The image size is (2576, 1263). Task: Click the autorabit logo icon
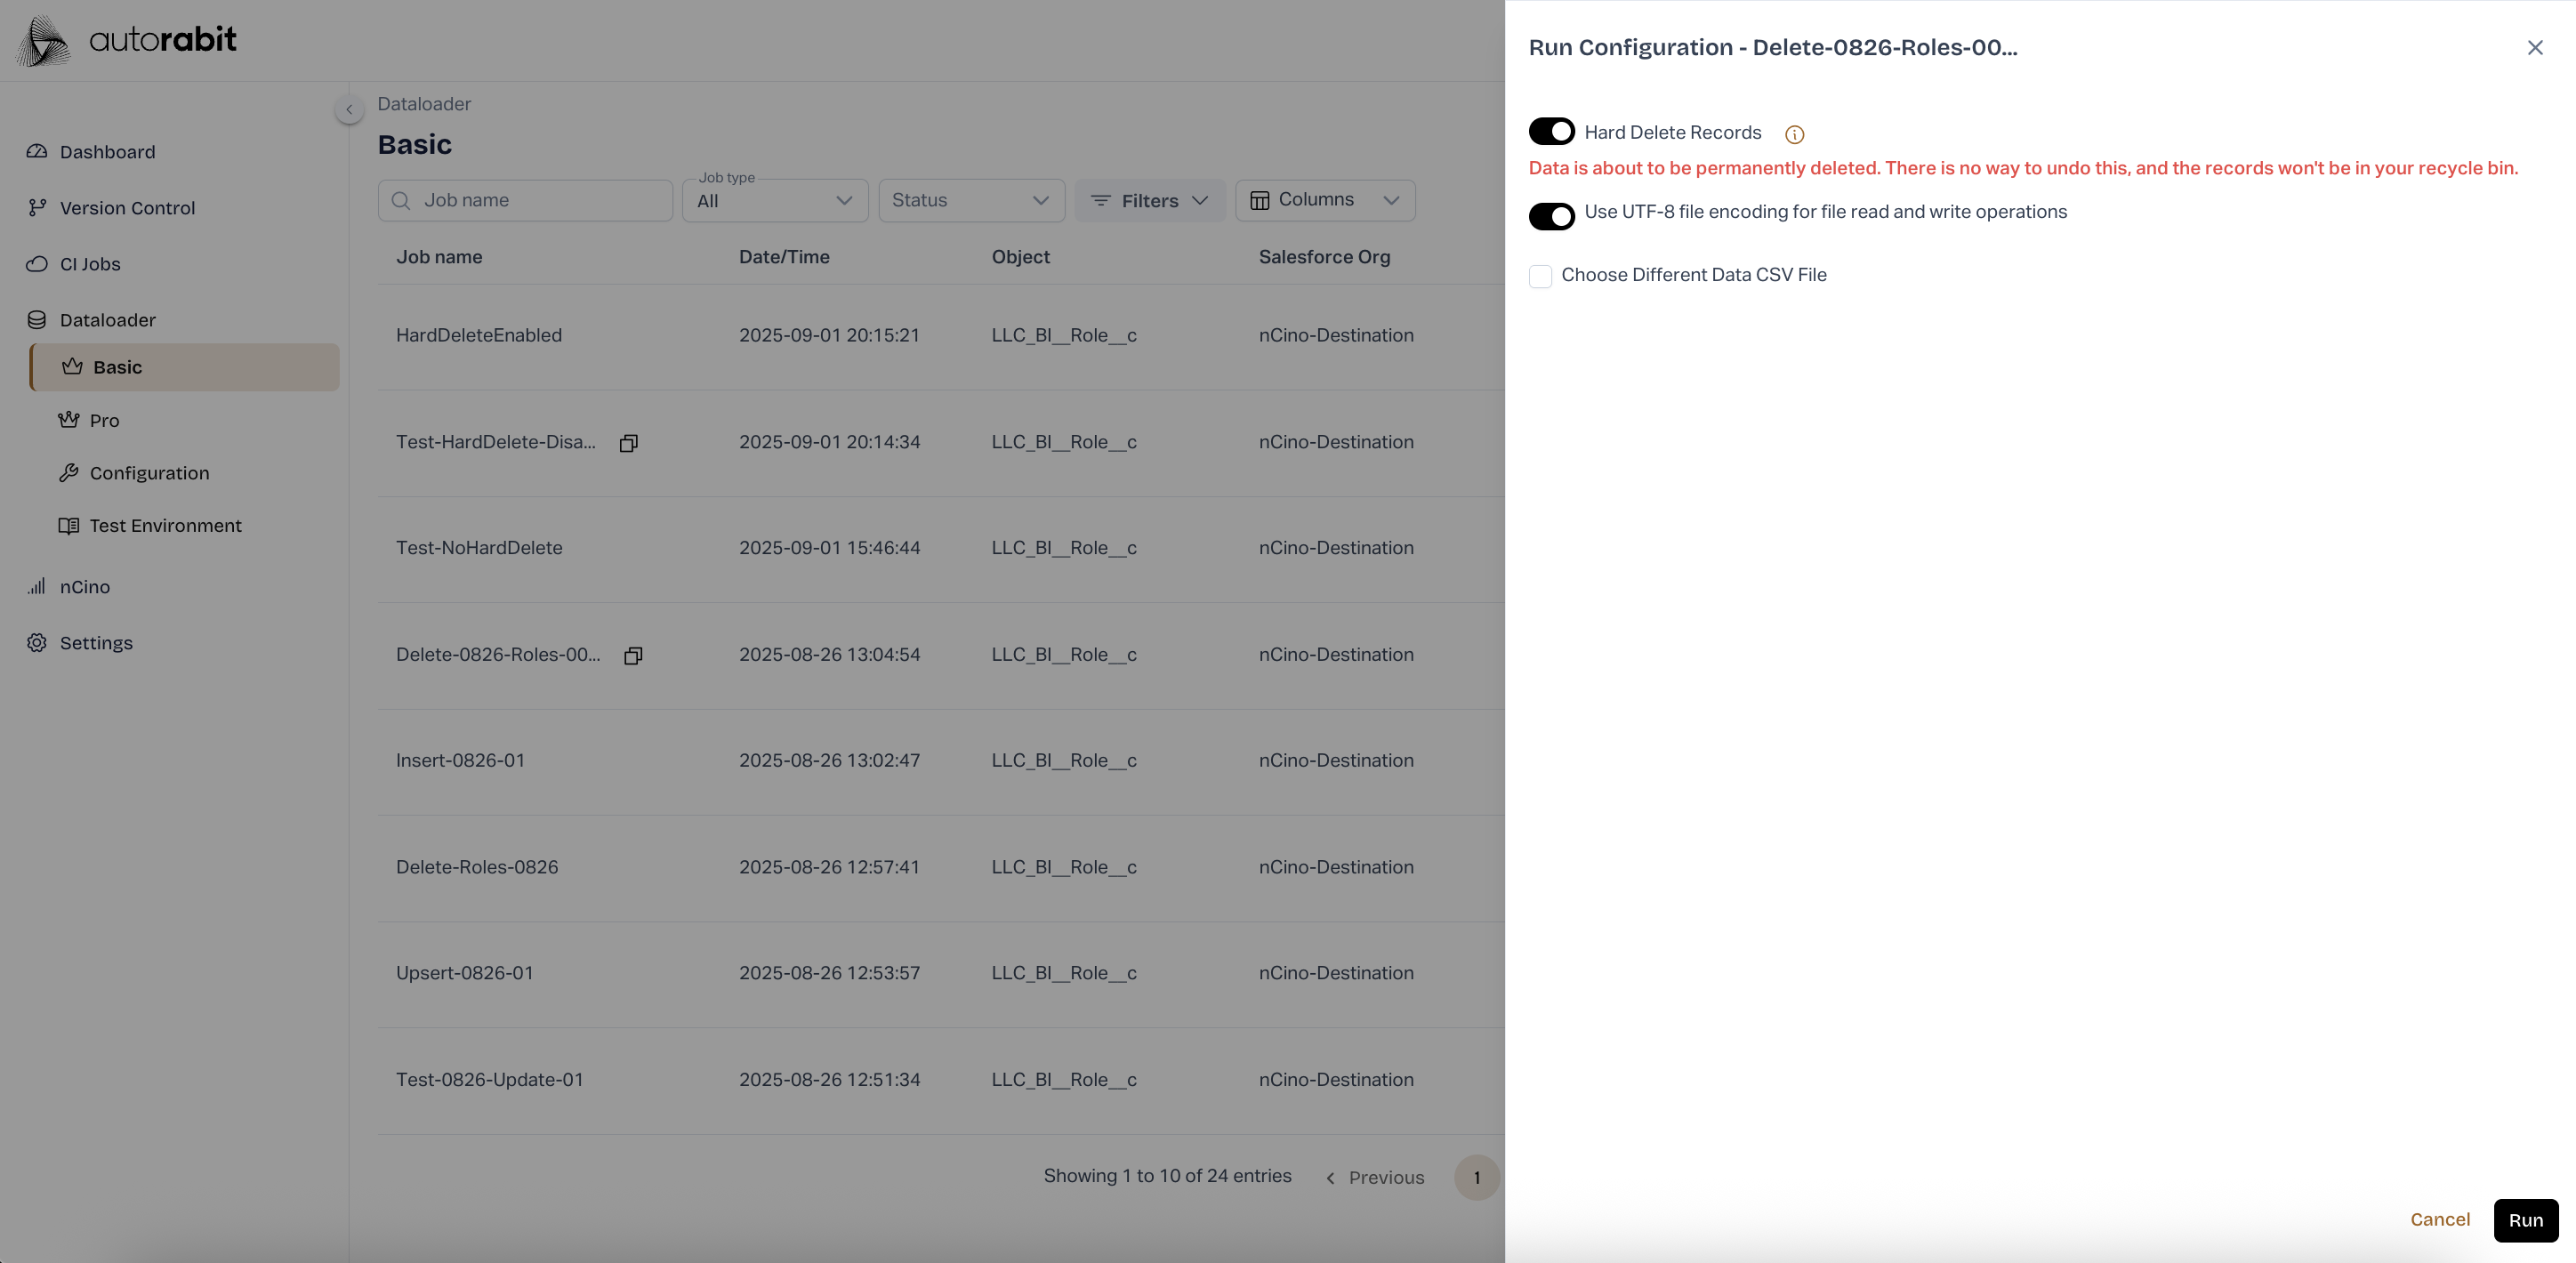click(x=44, y=41)
